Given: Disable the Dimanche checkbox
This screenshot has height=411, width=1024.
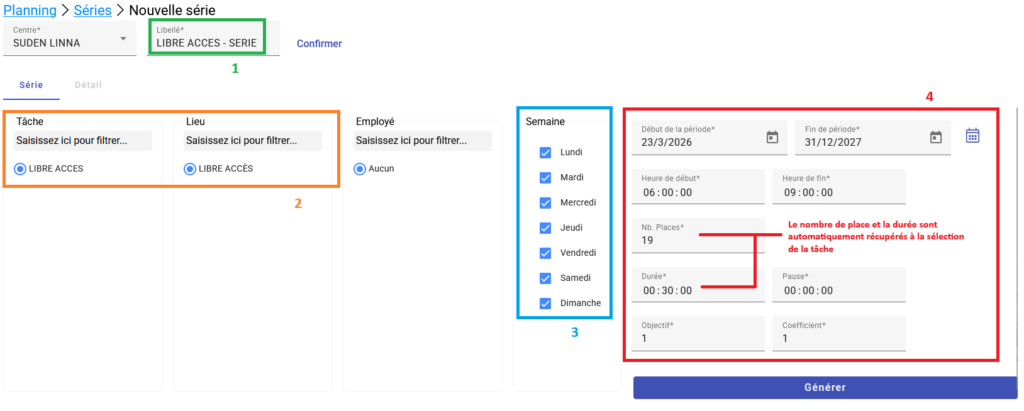Looking at the screenshot, I should click(x=545, y=303).
